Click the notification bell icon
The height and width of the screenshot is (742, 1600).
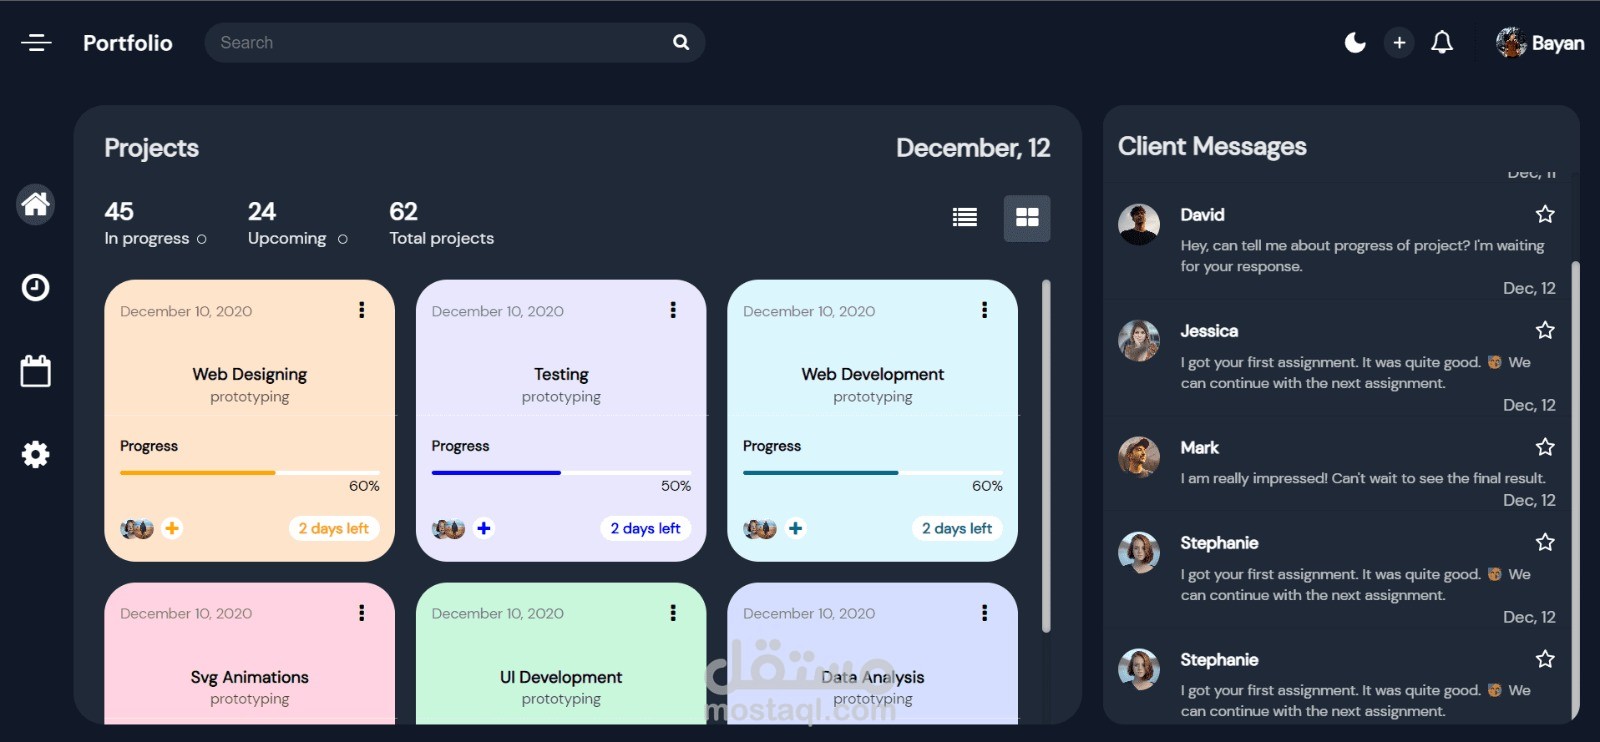[1442, 42]
